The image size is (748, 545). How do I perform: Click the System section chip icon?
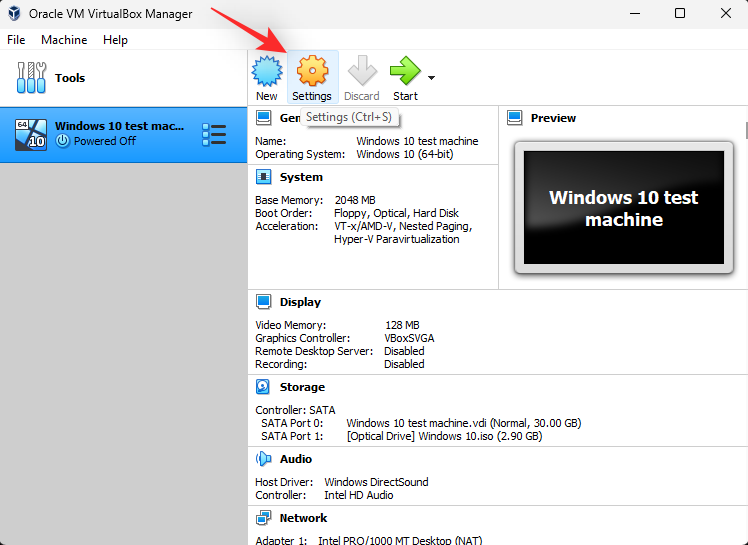point(263,177)
